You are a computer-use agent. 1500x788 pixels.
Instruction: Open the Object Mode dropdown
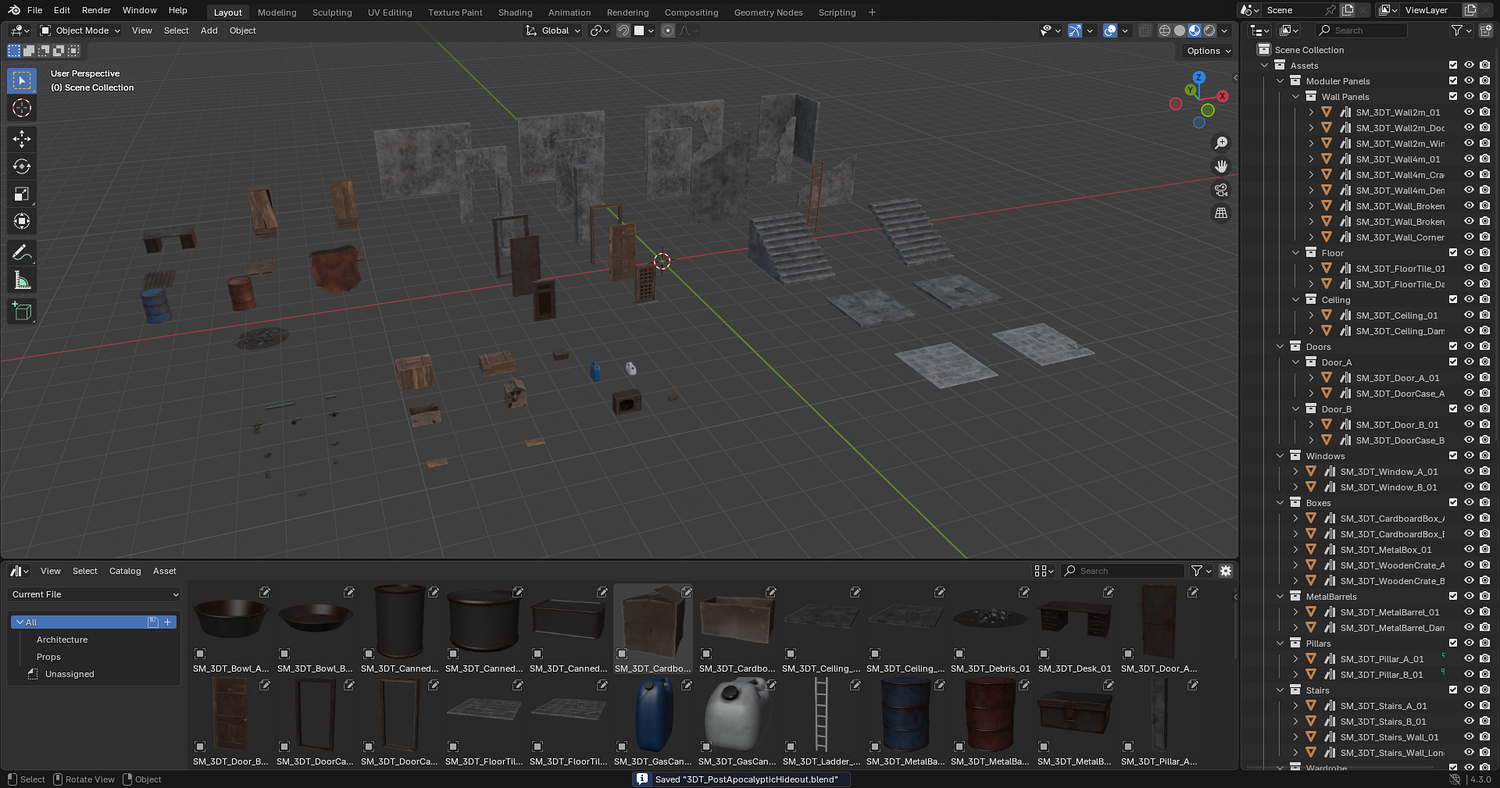pos(80,31)
